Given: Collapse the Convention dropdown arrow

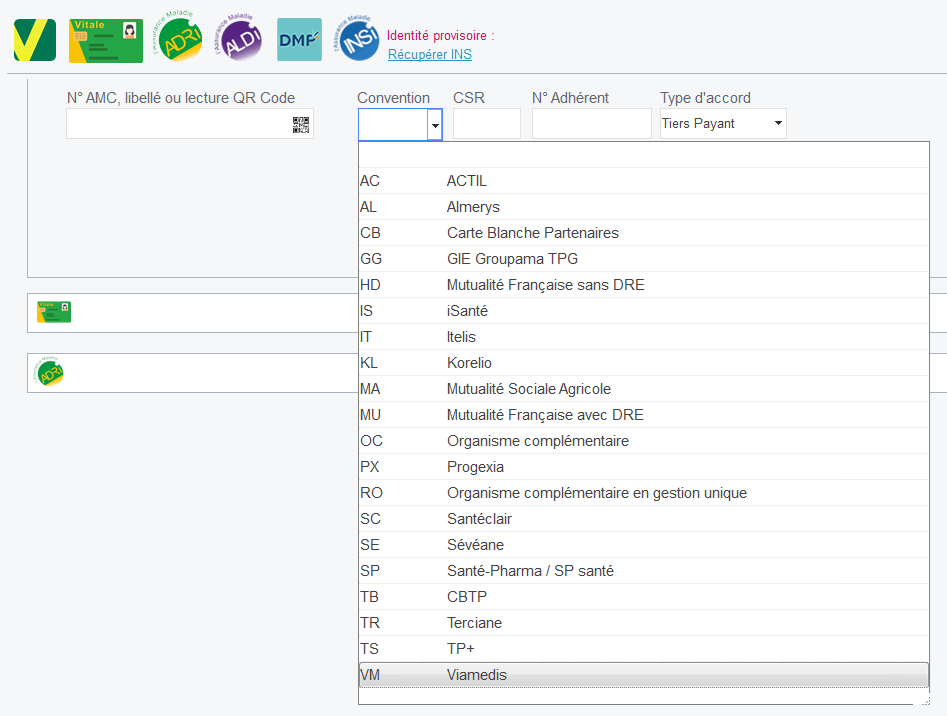Looking at the screenshot, I should point(434,125).
